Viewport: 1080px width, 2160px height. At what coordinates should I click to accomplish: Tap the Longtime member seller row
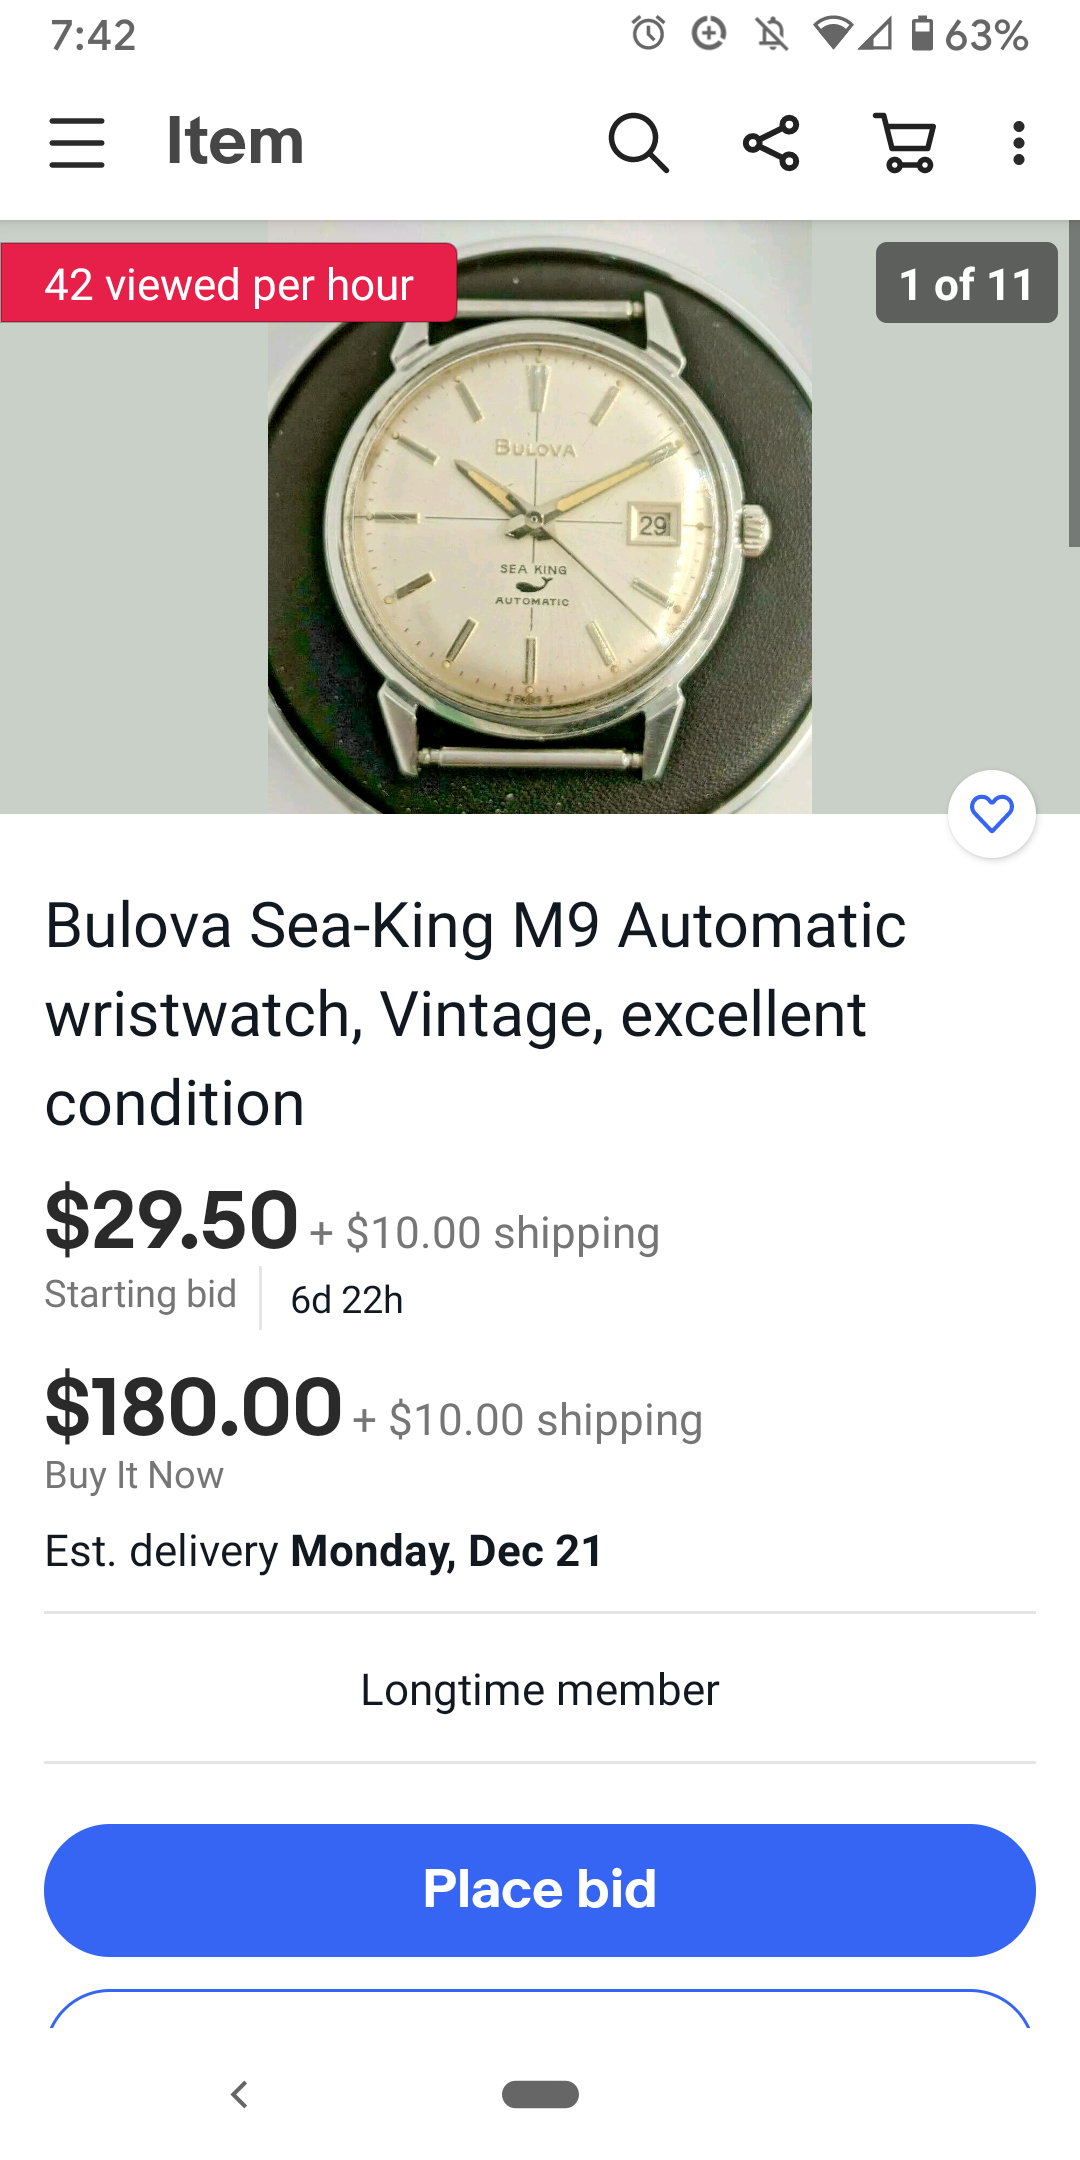tap(540, 1690)
